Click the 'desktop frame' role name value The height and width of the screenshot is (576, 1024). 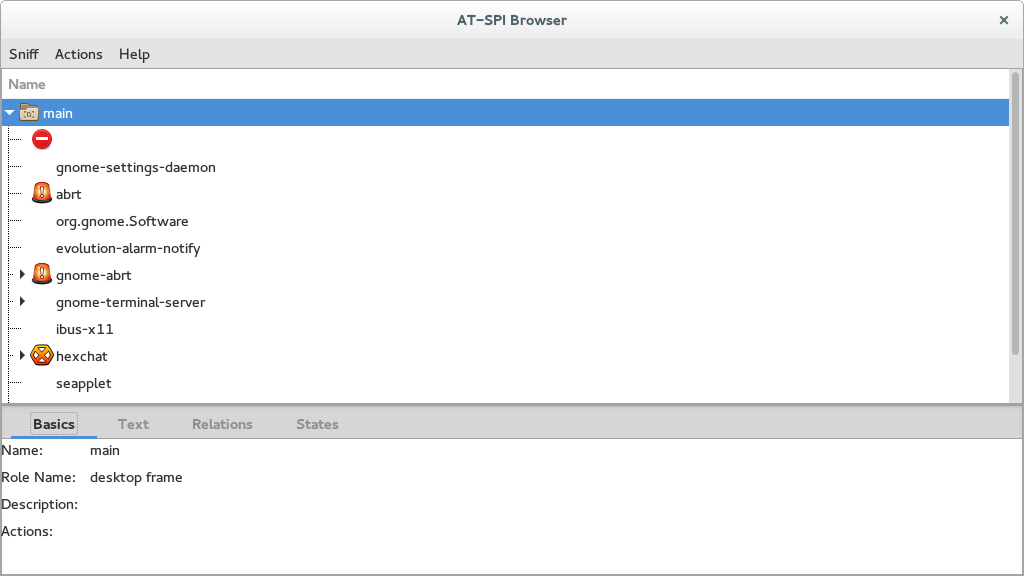tap(136, 477)
